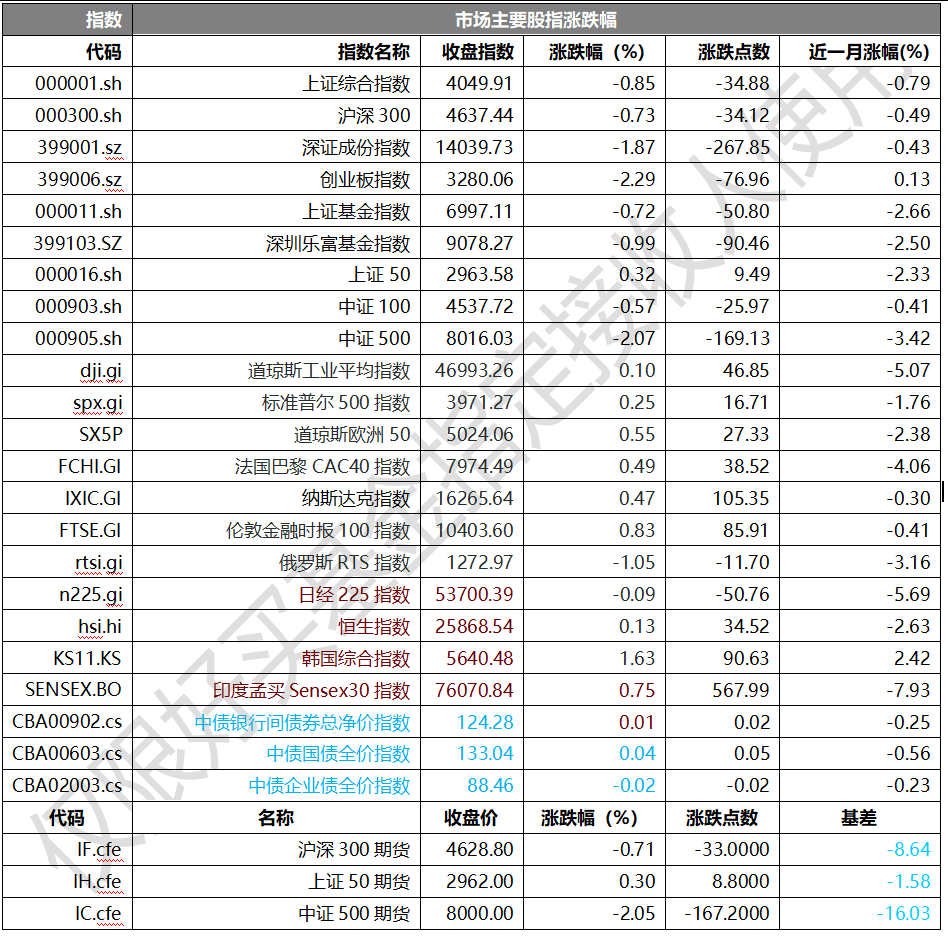Select the IC.cfe basis value -16.03
The image size is (948, 936).
click(902, 914)
